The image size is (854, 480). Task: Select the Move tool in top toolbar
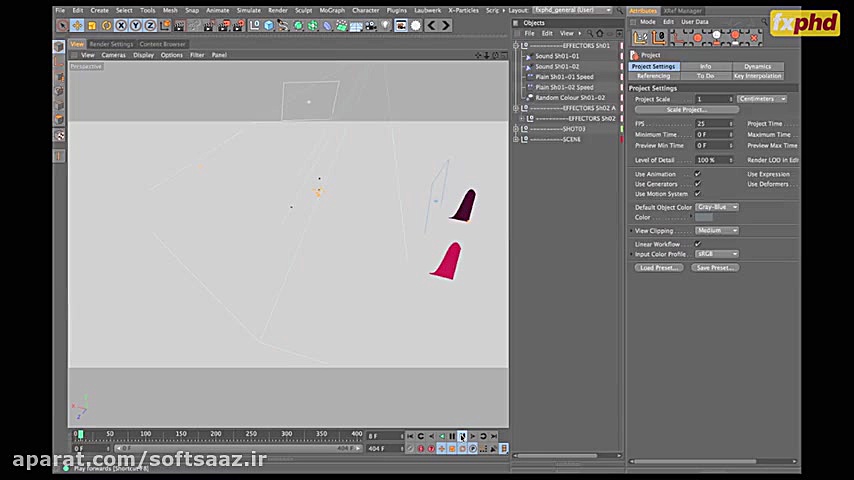tap(77, 25)
